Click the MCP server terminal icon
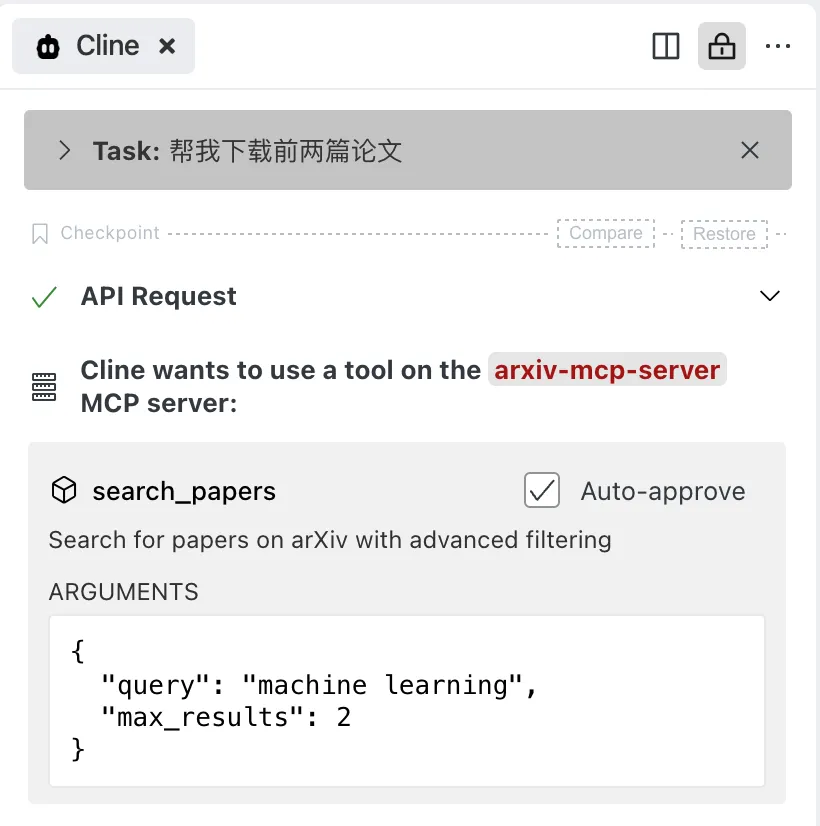 click(x=44, y=385)
